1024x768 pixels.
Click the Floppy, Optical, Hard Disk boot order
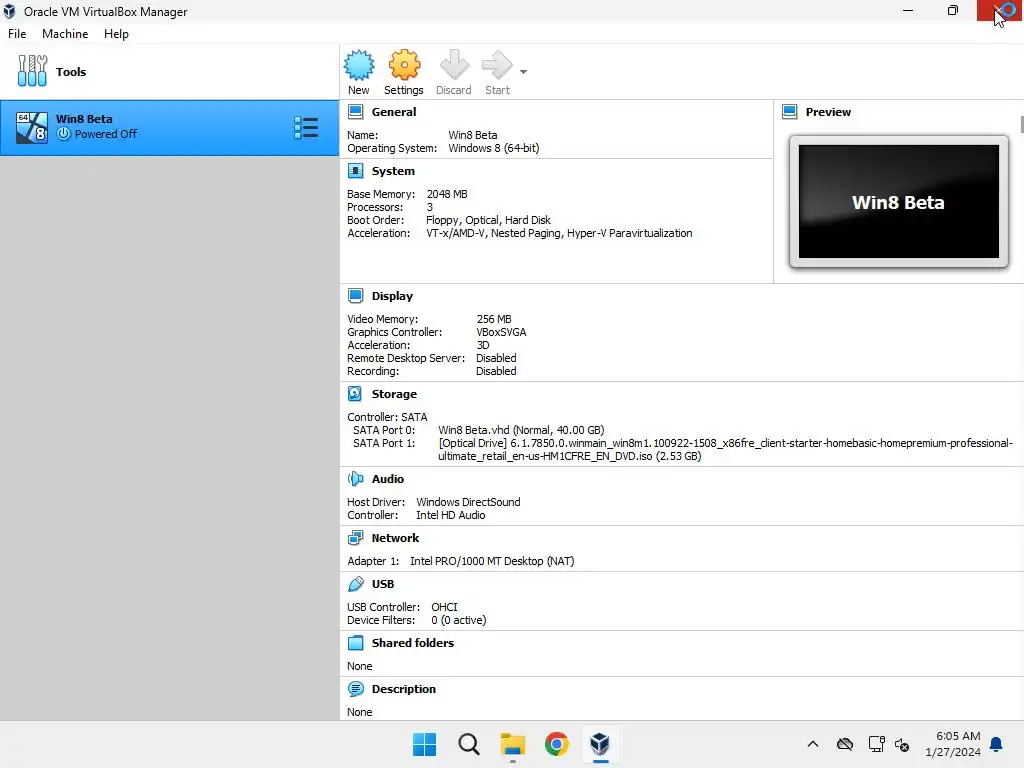point(488,220)
